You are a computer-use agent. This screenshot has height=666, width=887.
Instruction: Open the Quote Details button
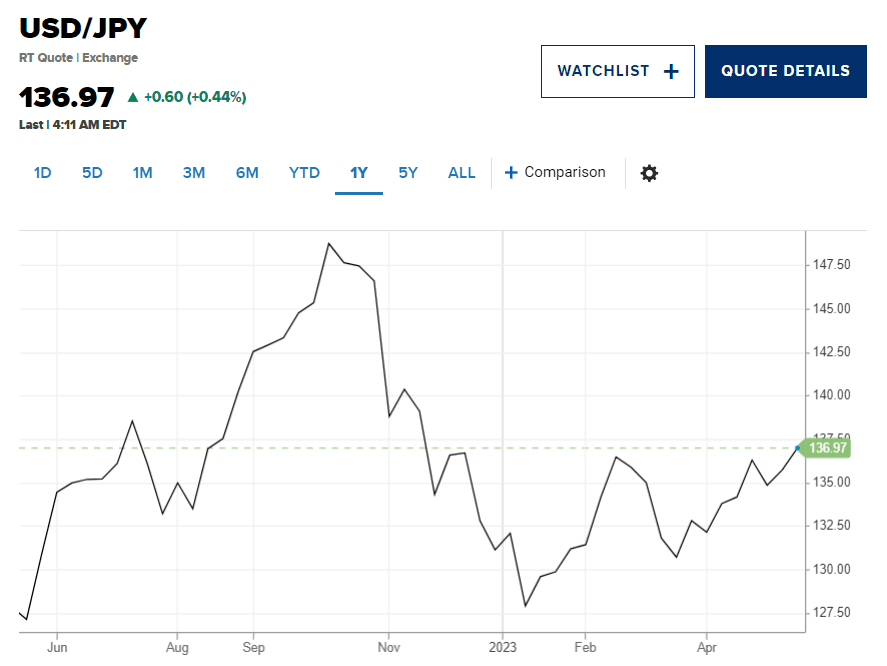coord(785,71)
